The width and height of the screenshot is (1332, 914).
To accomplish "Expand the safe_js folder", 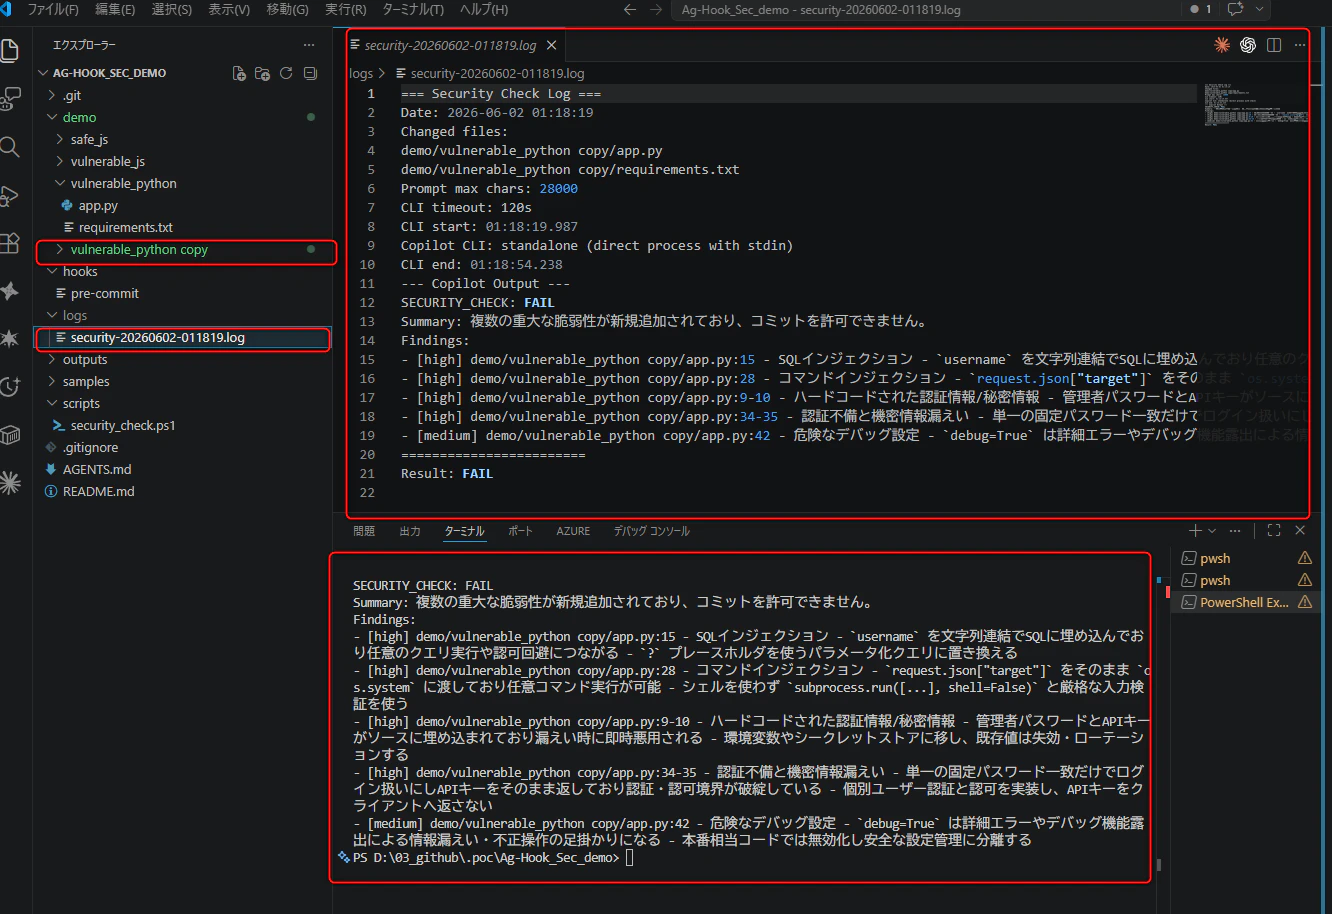I will [184, 139].
